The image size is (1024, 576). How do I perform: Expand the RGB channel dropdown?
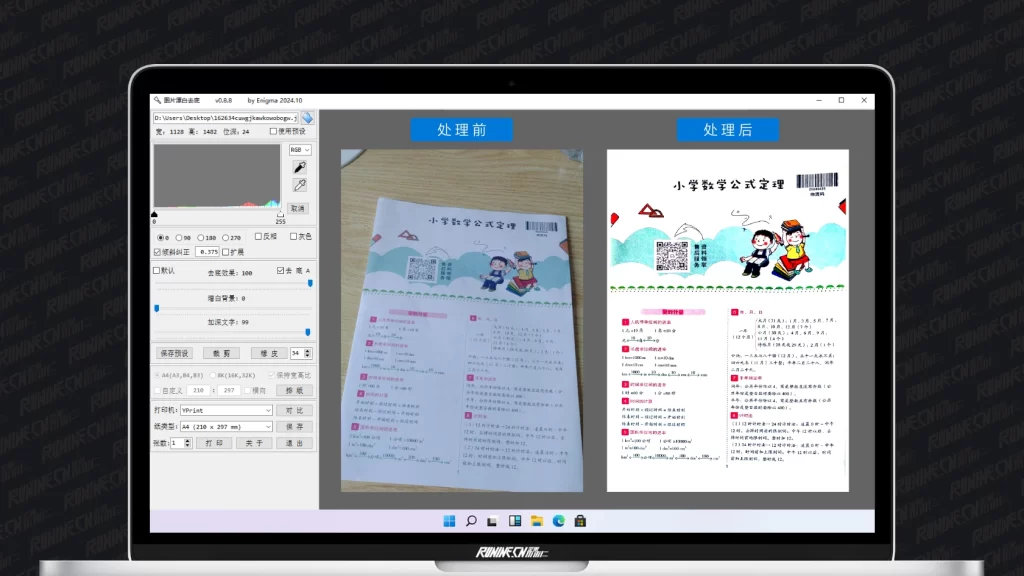coord(299,150)
